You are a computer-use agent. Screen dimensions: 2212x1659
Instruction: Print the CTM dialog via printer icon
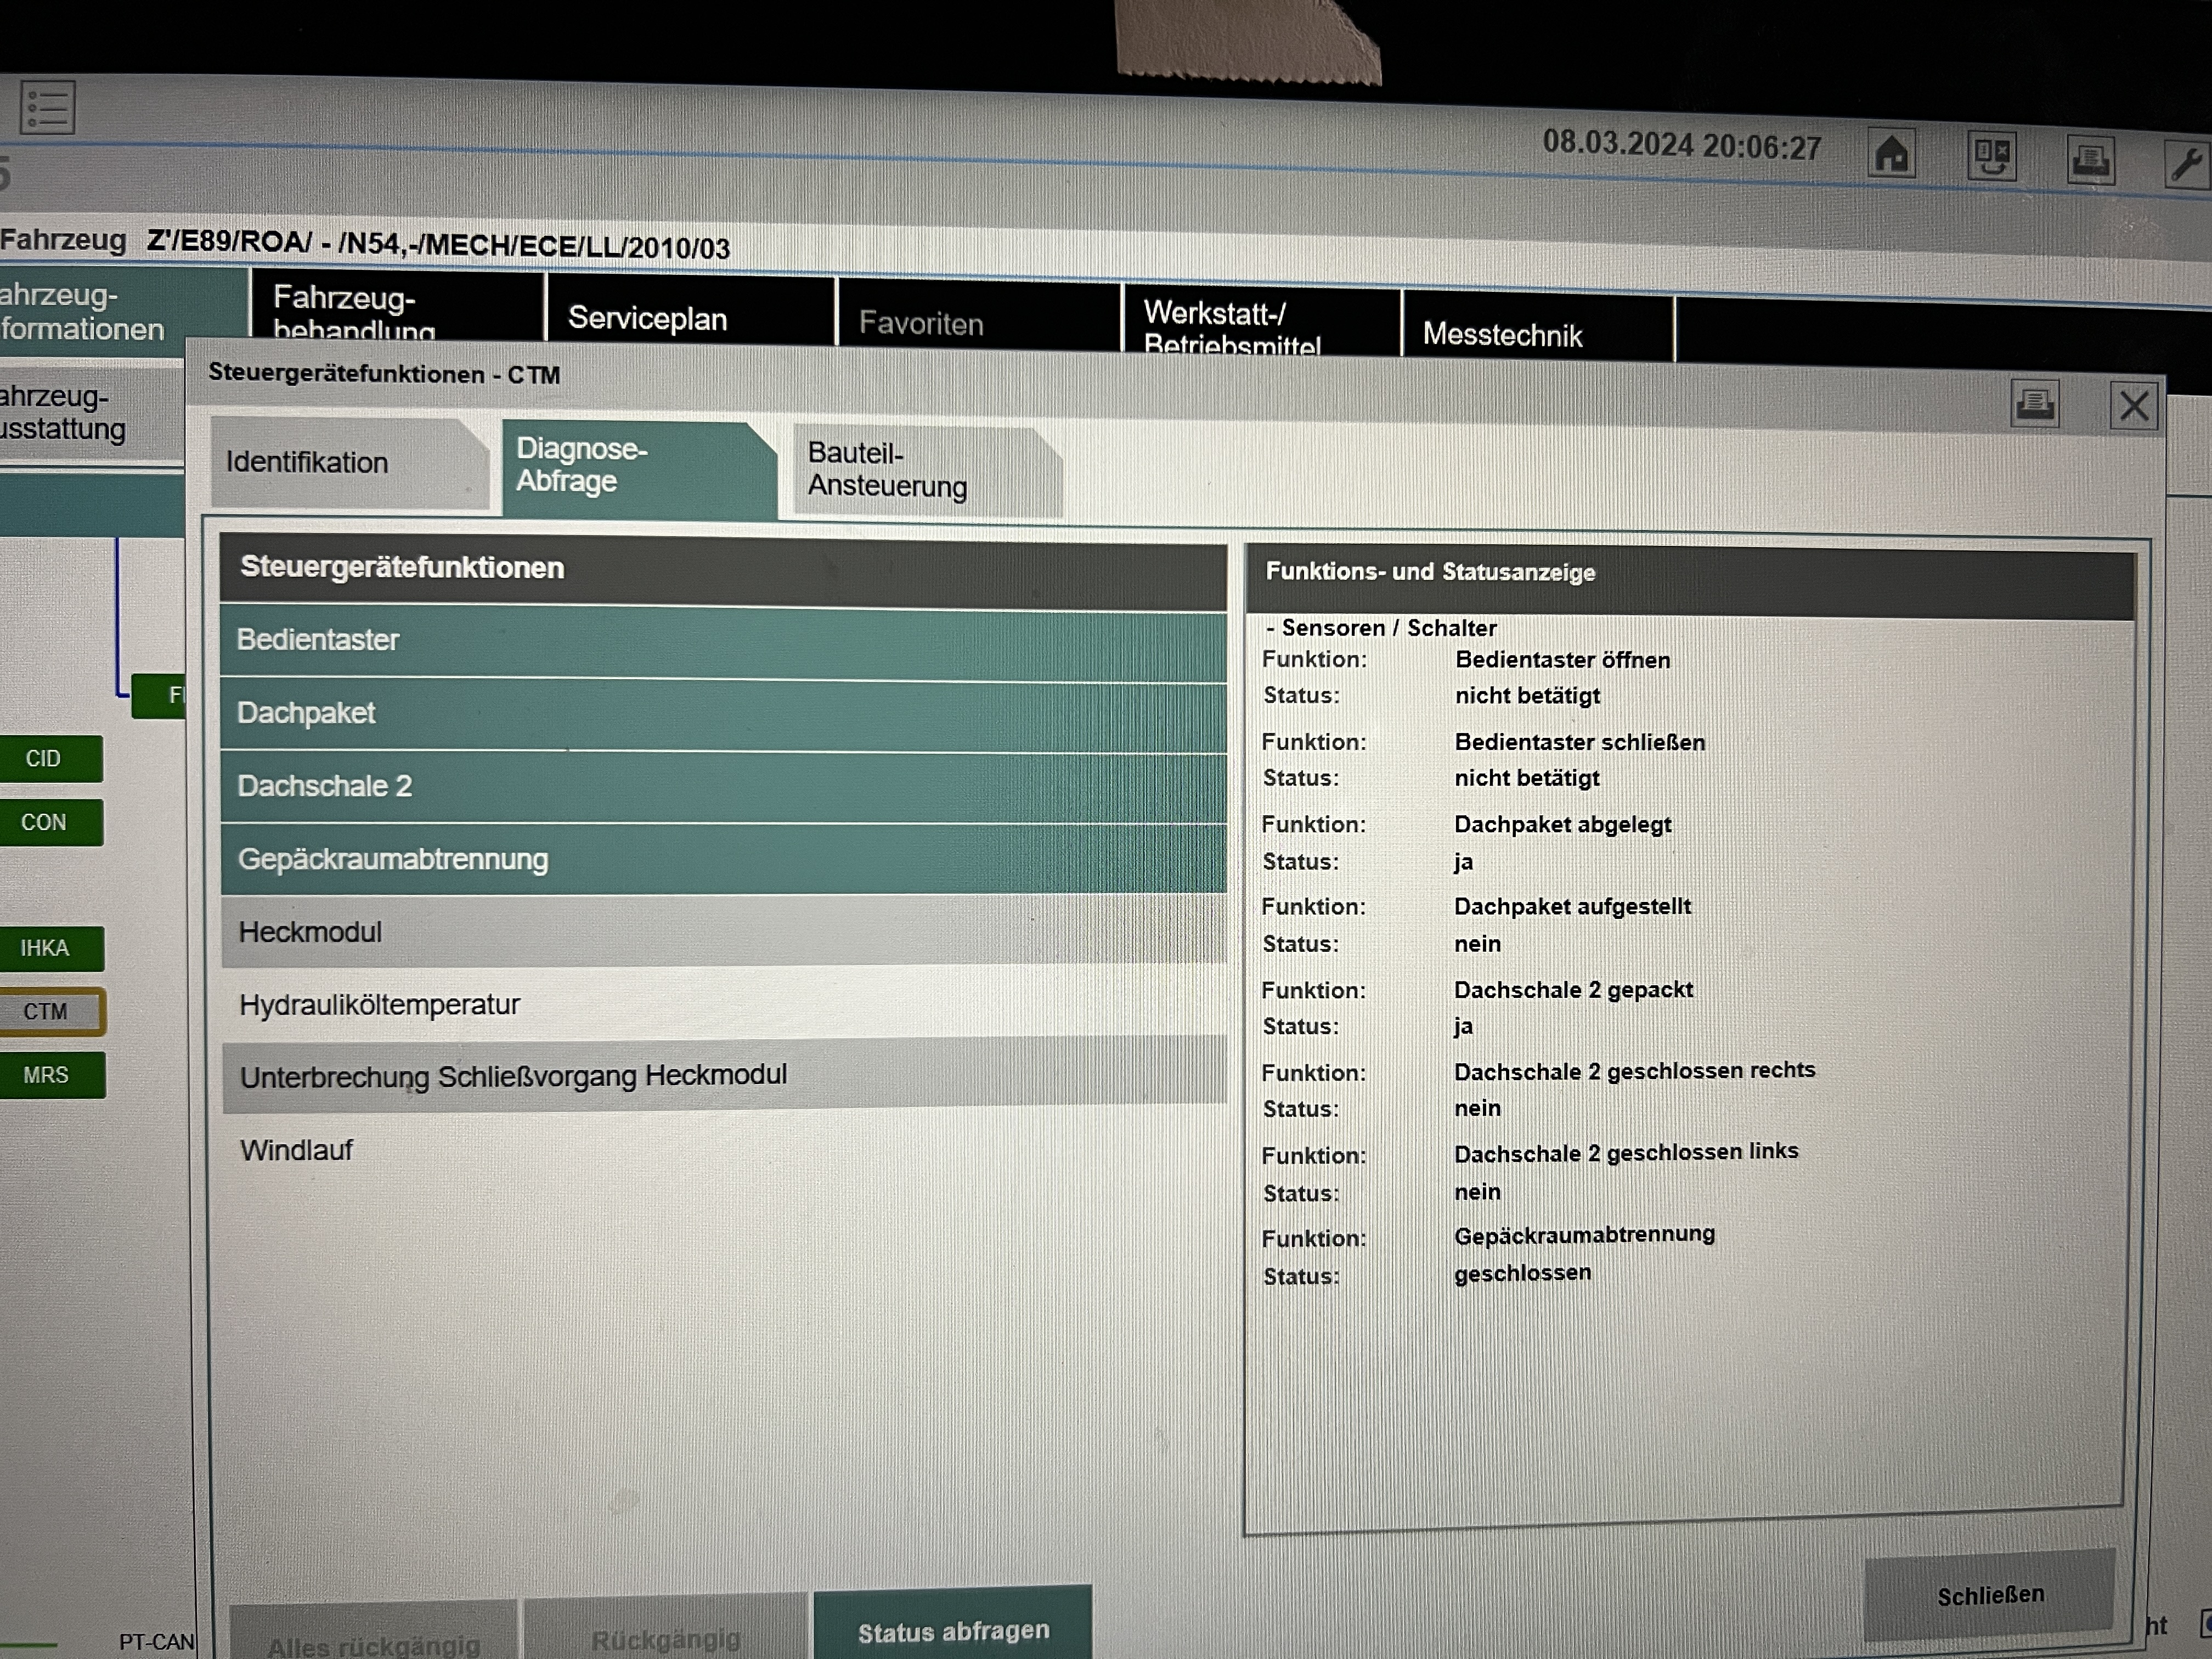click(2034, 404)
